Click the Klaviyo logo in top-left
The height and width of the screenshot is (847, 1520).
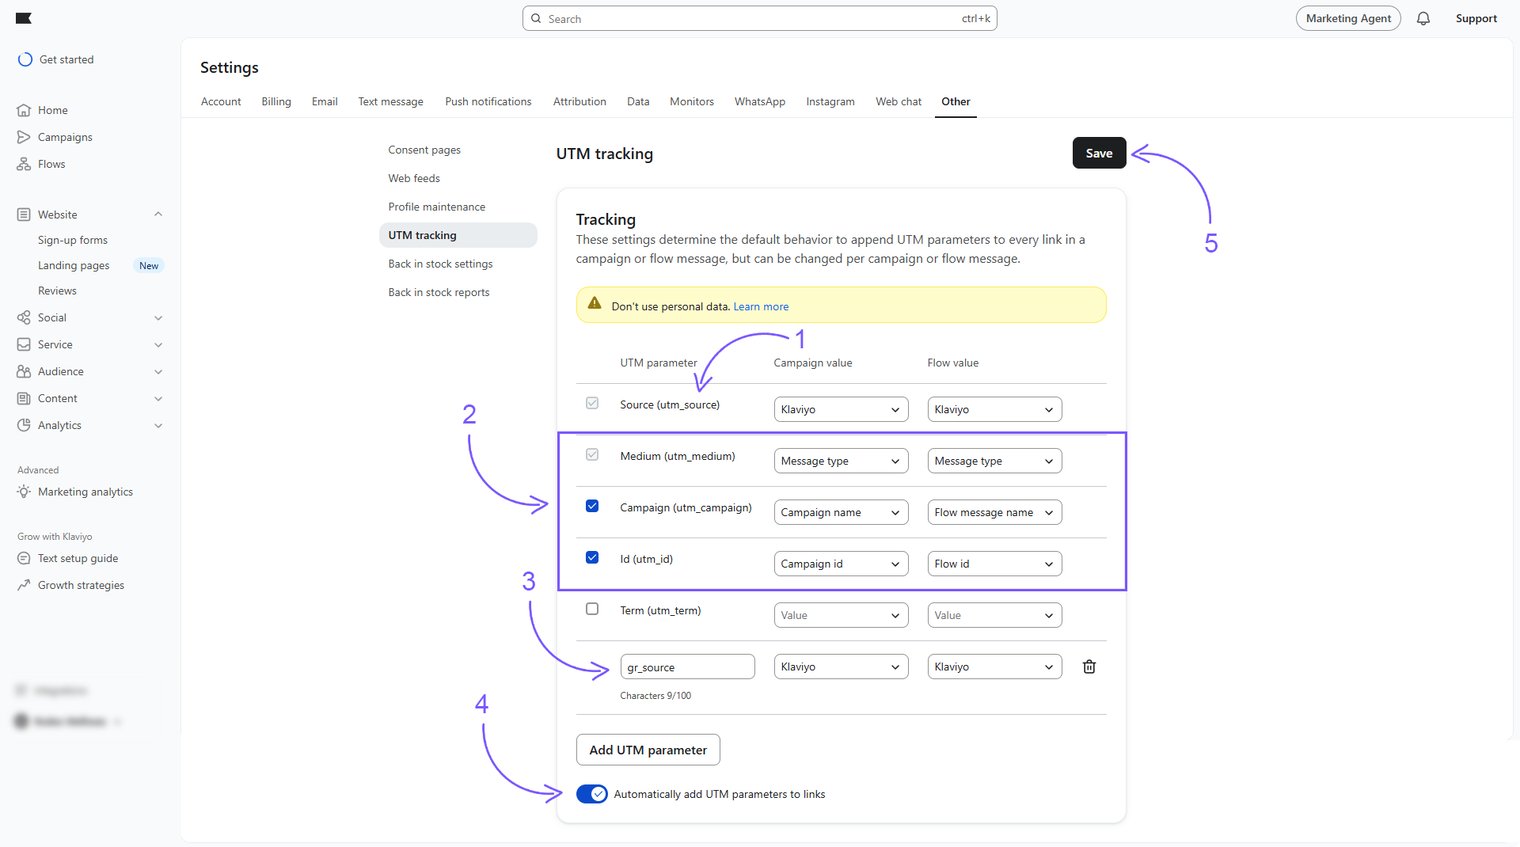24,18
